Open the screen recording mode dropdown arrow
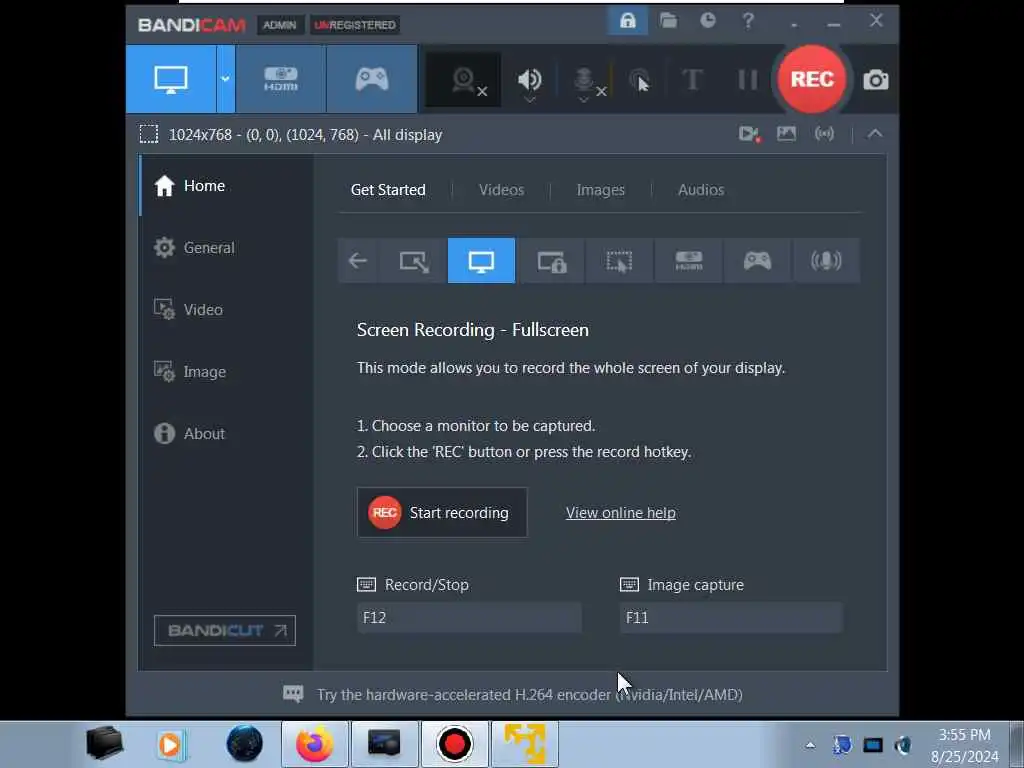Viewport: 1024px width, 768px height. click(x=225, y=80)
